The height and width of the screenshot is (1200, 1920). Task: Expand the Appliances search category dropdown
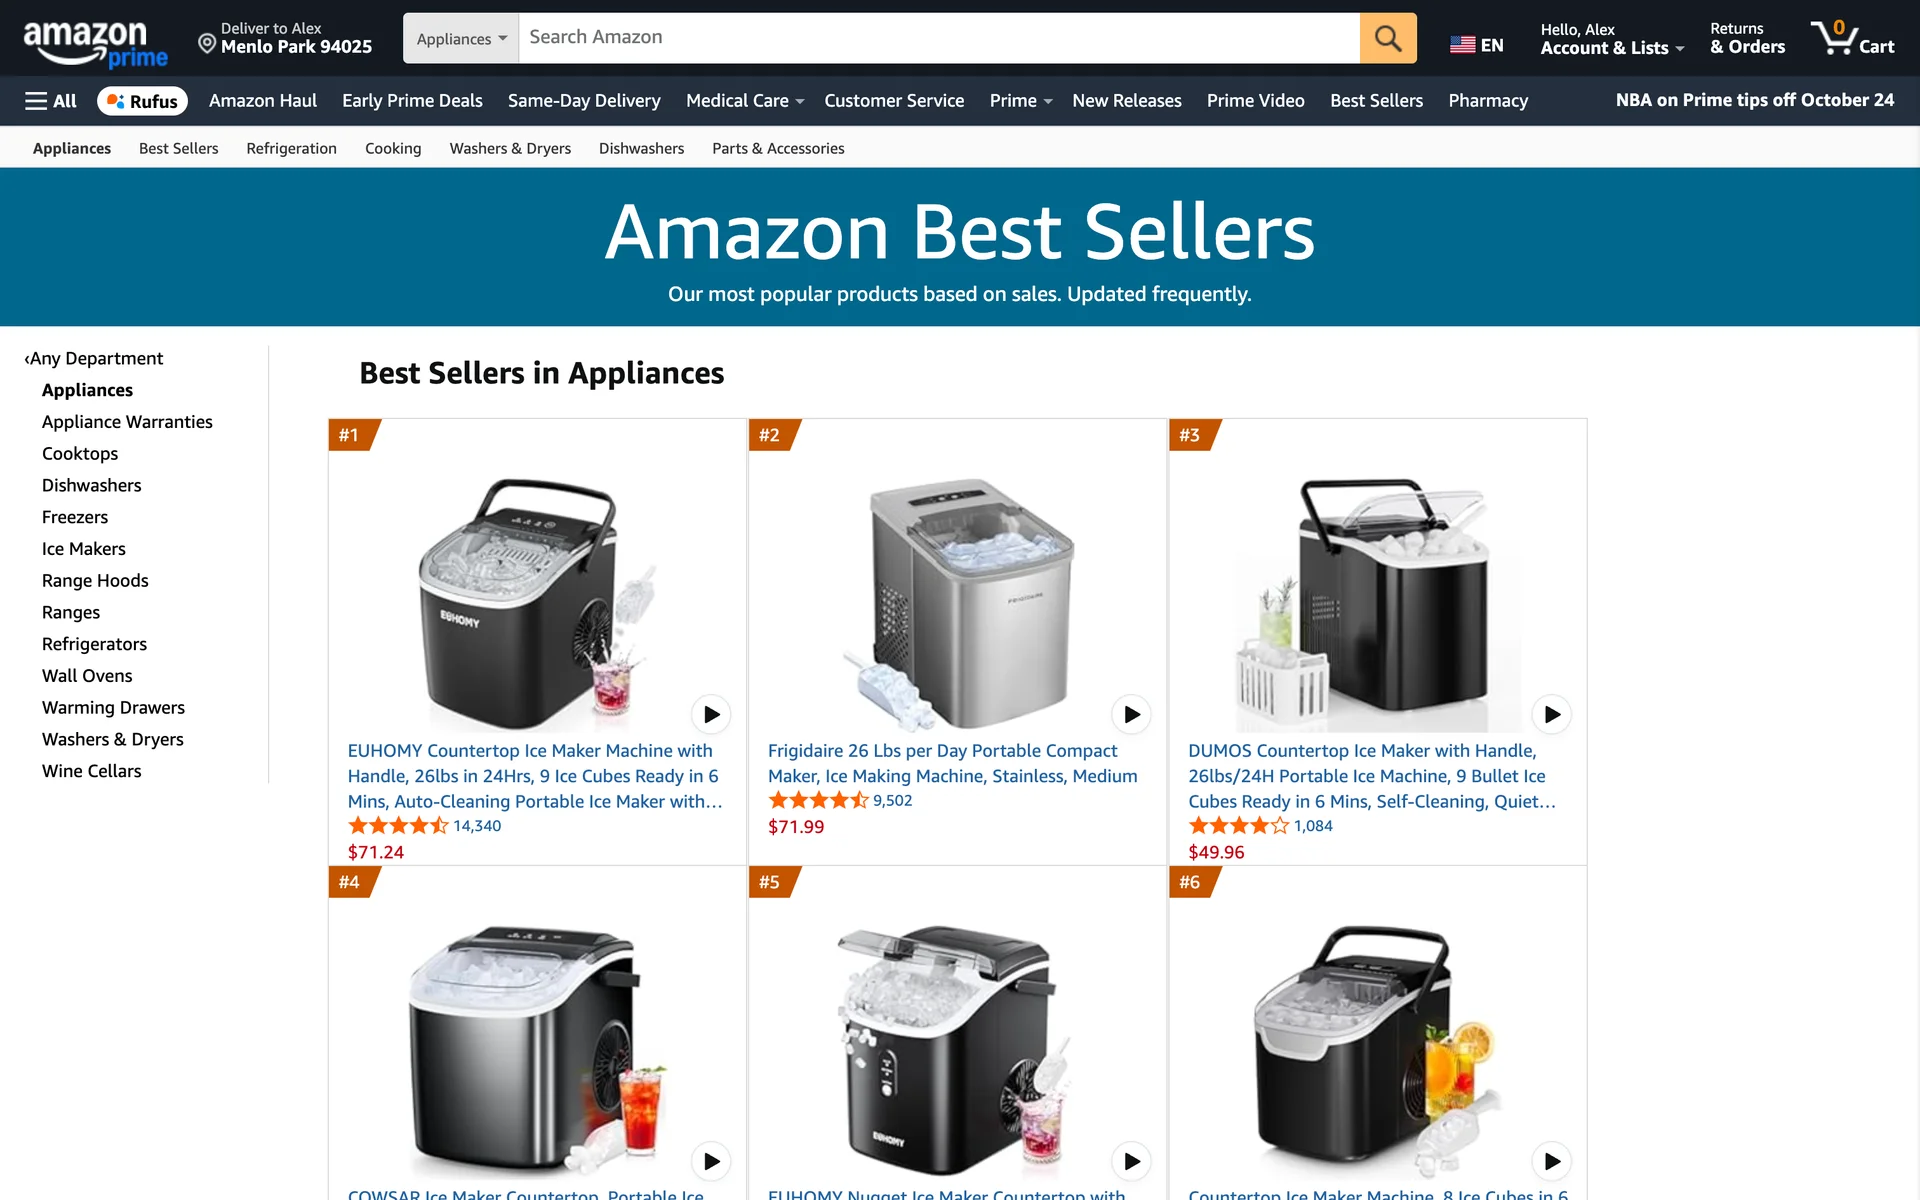coord(461,38)
